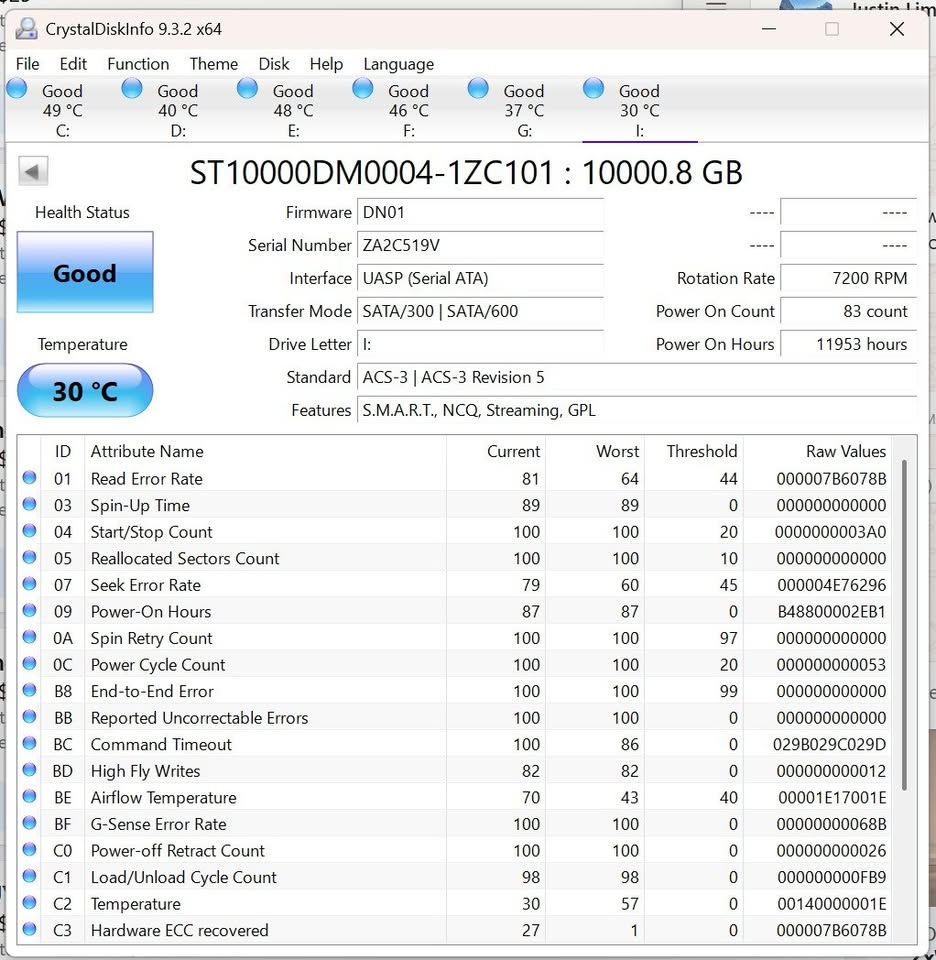936x960 pixels.
Task: Open the Function menu
Action: pyautogui.click(x=138, y=64)
